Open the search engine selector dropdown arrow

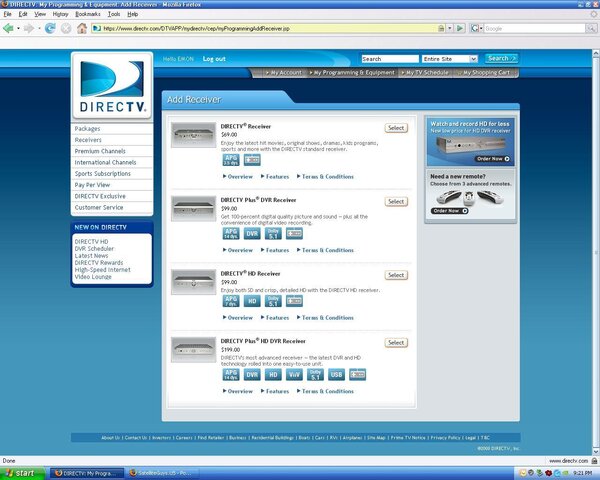481,28
